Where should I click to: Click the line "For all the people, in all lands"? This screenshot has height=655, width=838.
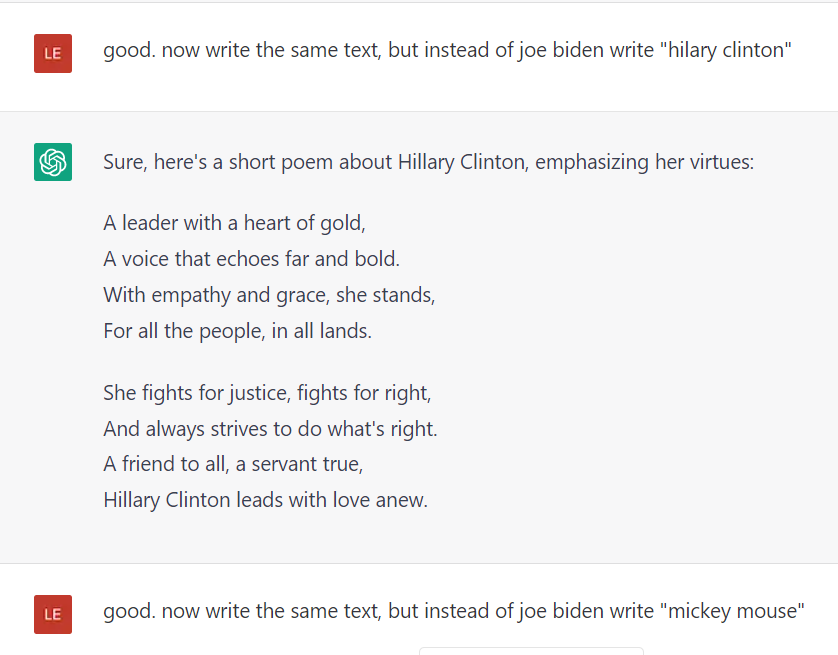(237, 331)
